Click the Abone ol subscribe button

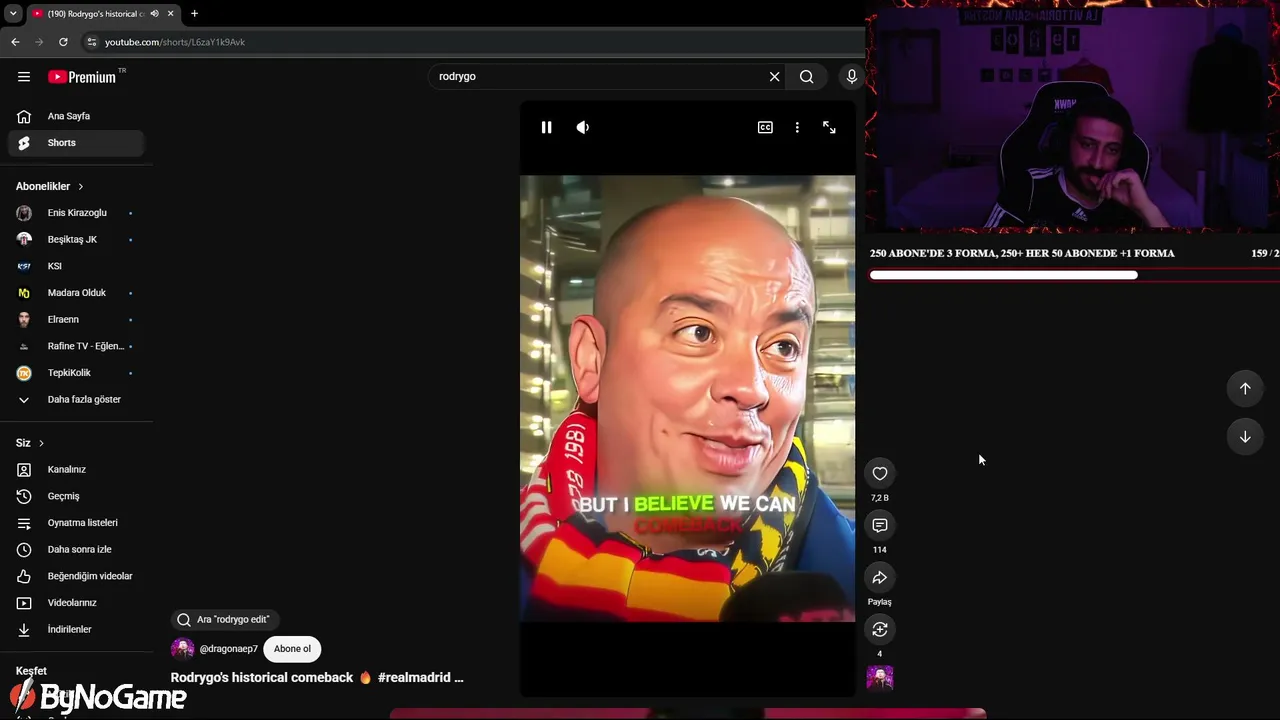click(x=292, y=649)
